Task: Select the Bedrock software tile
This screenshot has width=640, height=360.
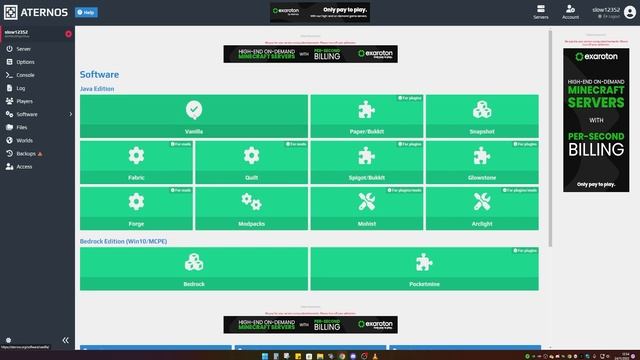Action: click(194, 269)
